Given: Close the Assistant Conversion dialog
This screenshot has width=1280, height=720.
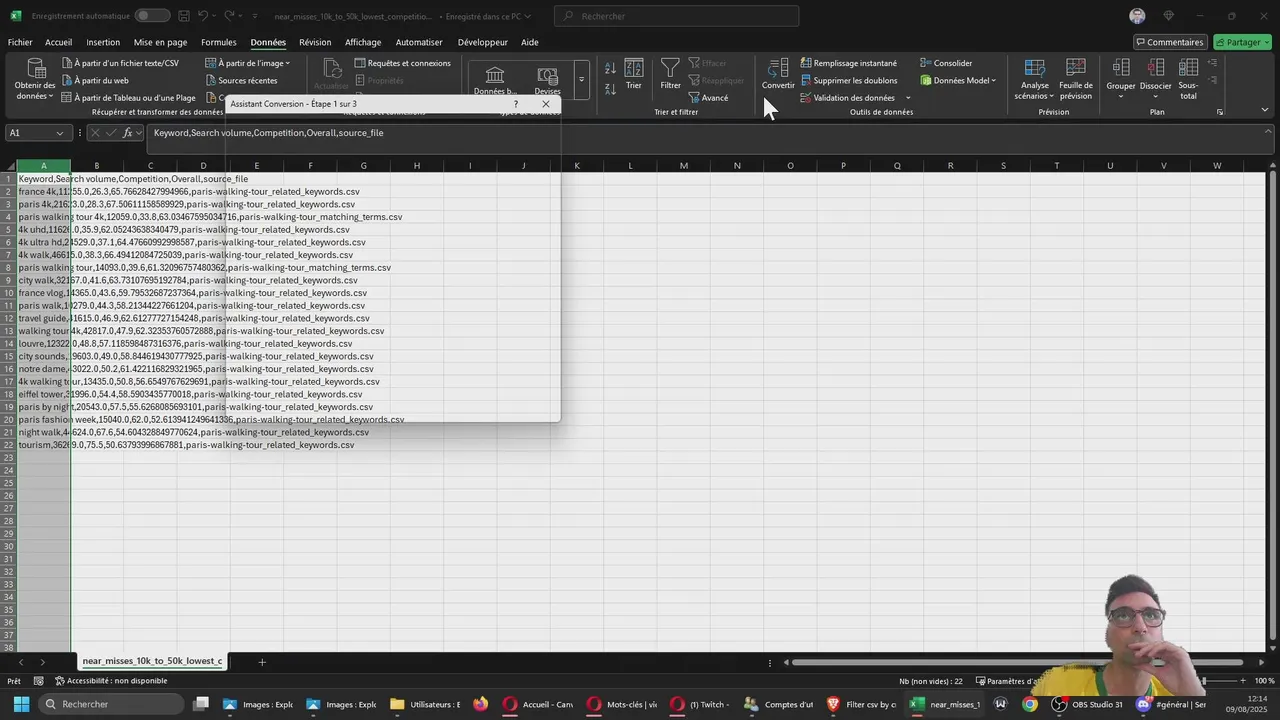Looking at the screenshot, I should pyautogui.click(x=545, y=104).
